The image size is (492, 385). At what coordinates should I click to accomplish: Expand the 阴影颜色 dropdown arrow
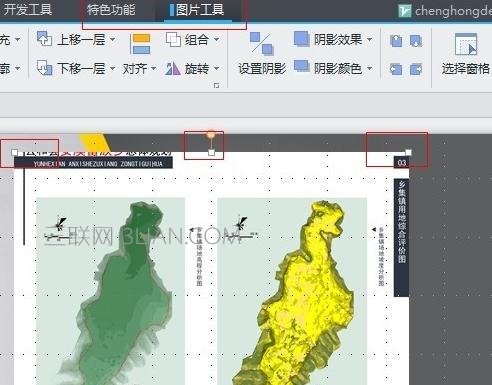point(369,68)
